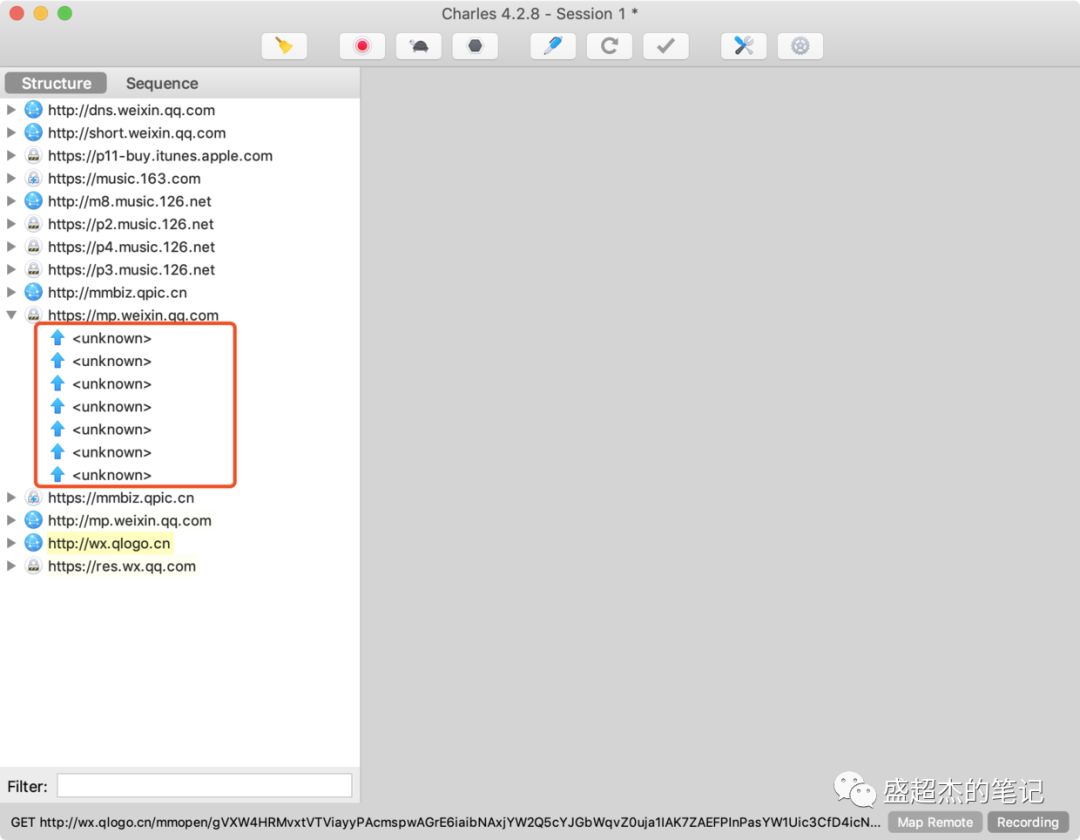Click lock icon of https://mp.weixin.qq.com
This screenshot has height=840, width=1080.
33,315
